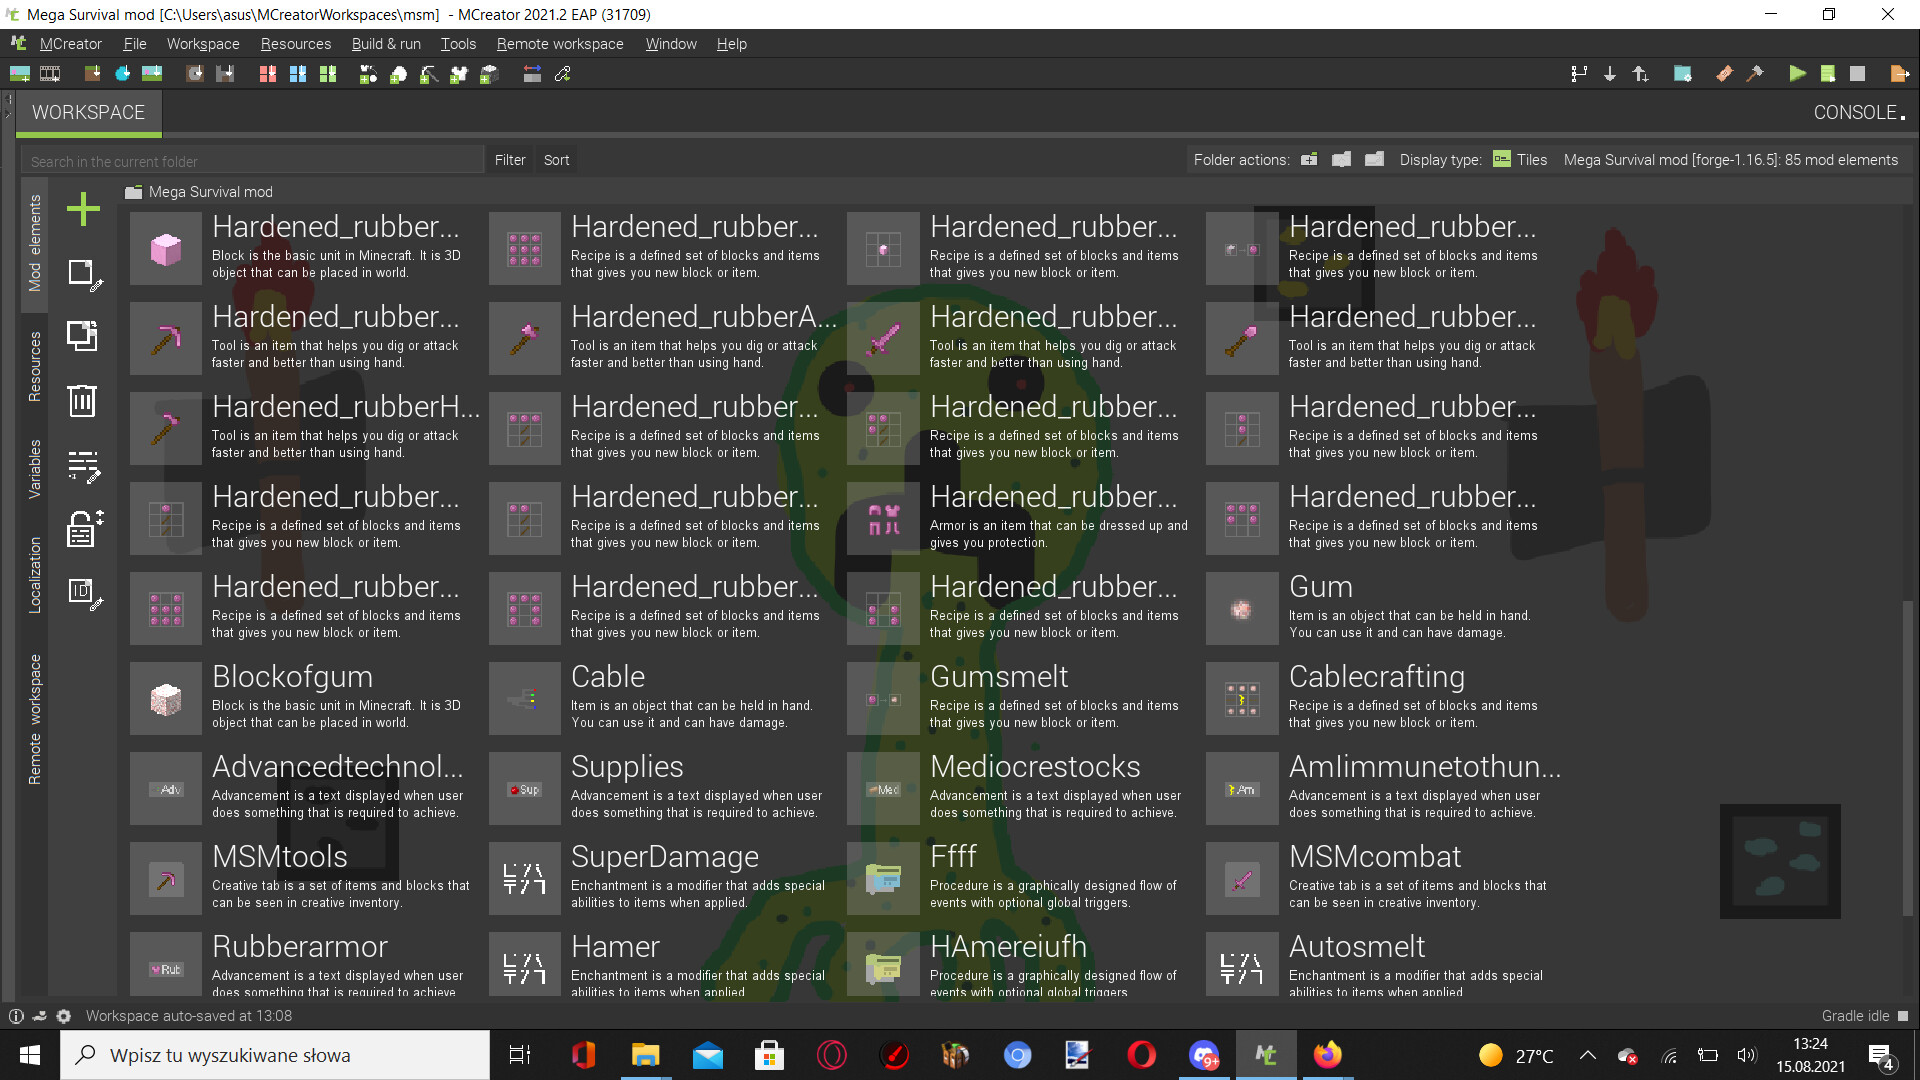The image size is (1920, 1080).
Task: Click the green Run client play button
Action: pyautogui.click(x=1797, y=74)
